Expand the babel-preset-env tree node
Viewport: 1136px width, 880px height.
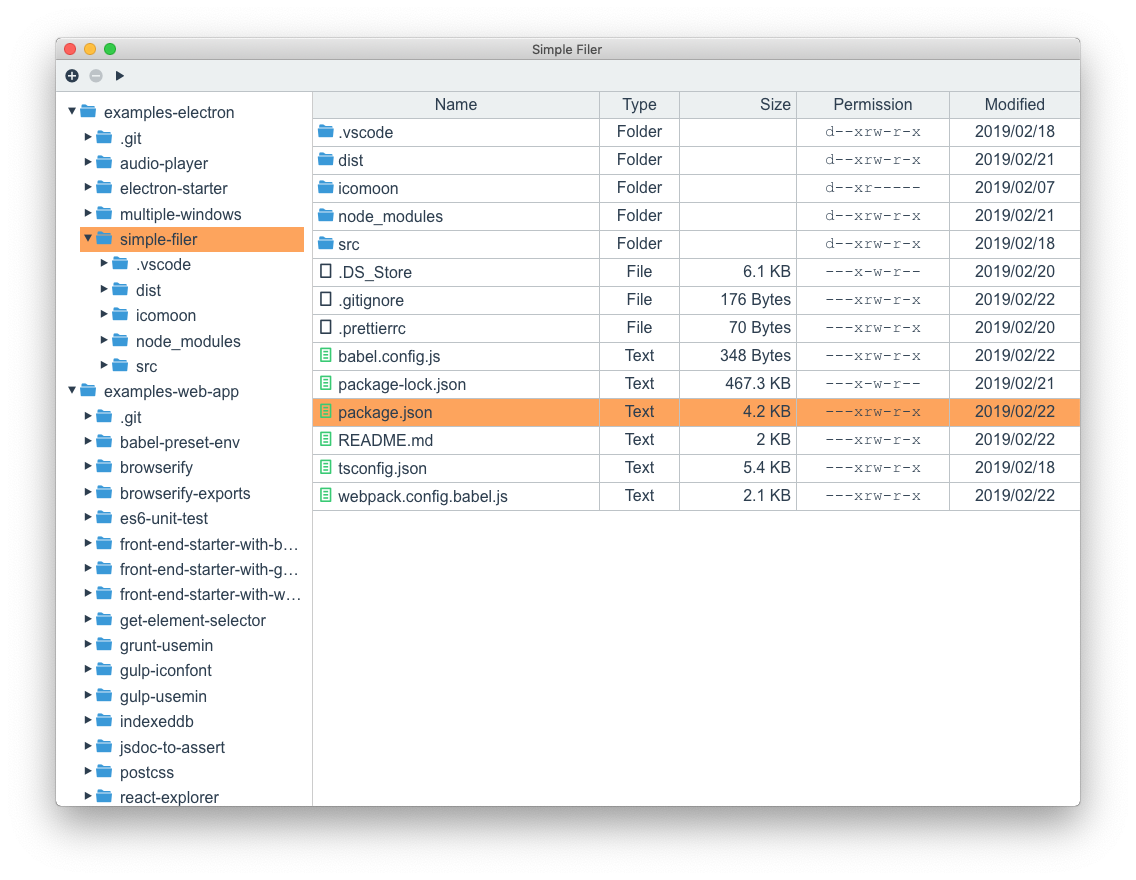pyautogui.click(x=88, y=440)
